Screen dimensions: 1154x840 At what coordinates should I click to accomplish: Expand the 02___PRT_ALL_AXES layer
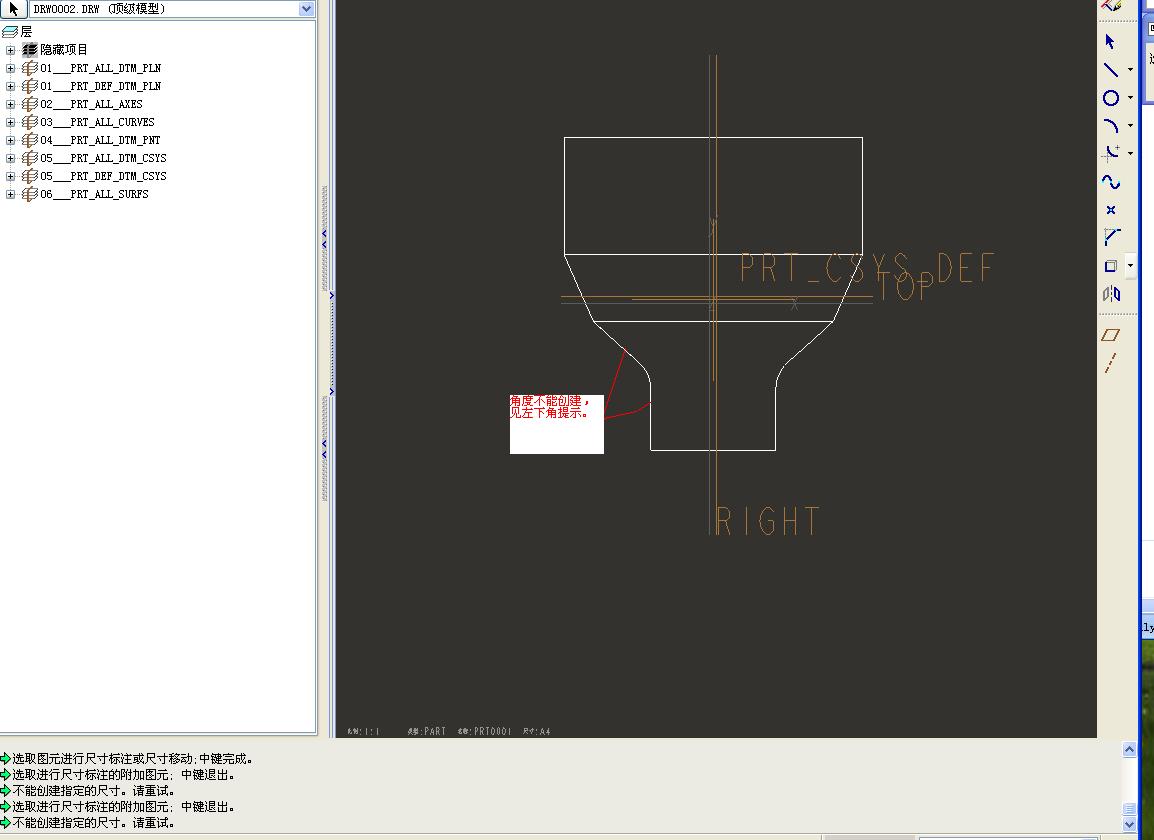pyautogui.click(x=10, y=105)
